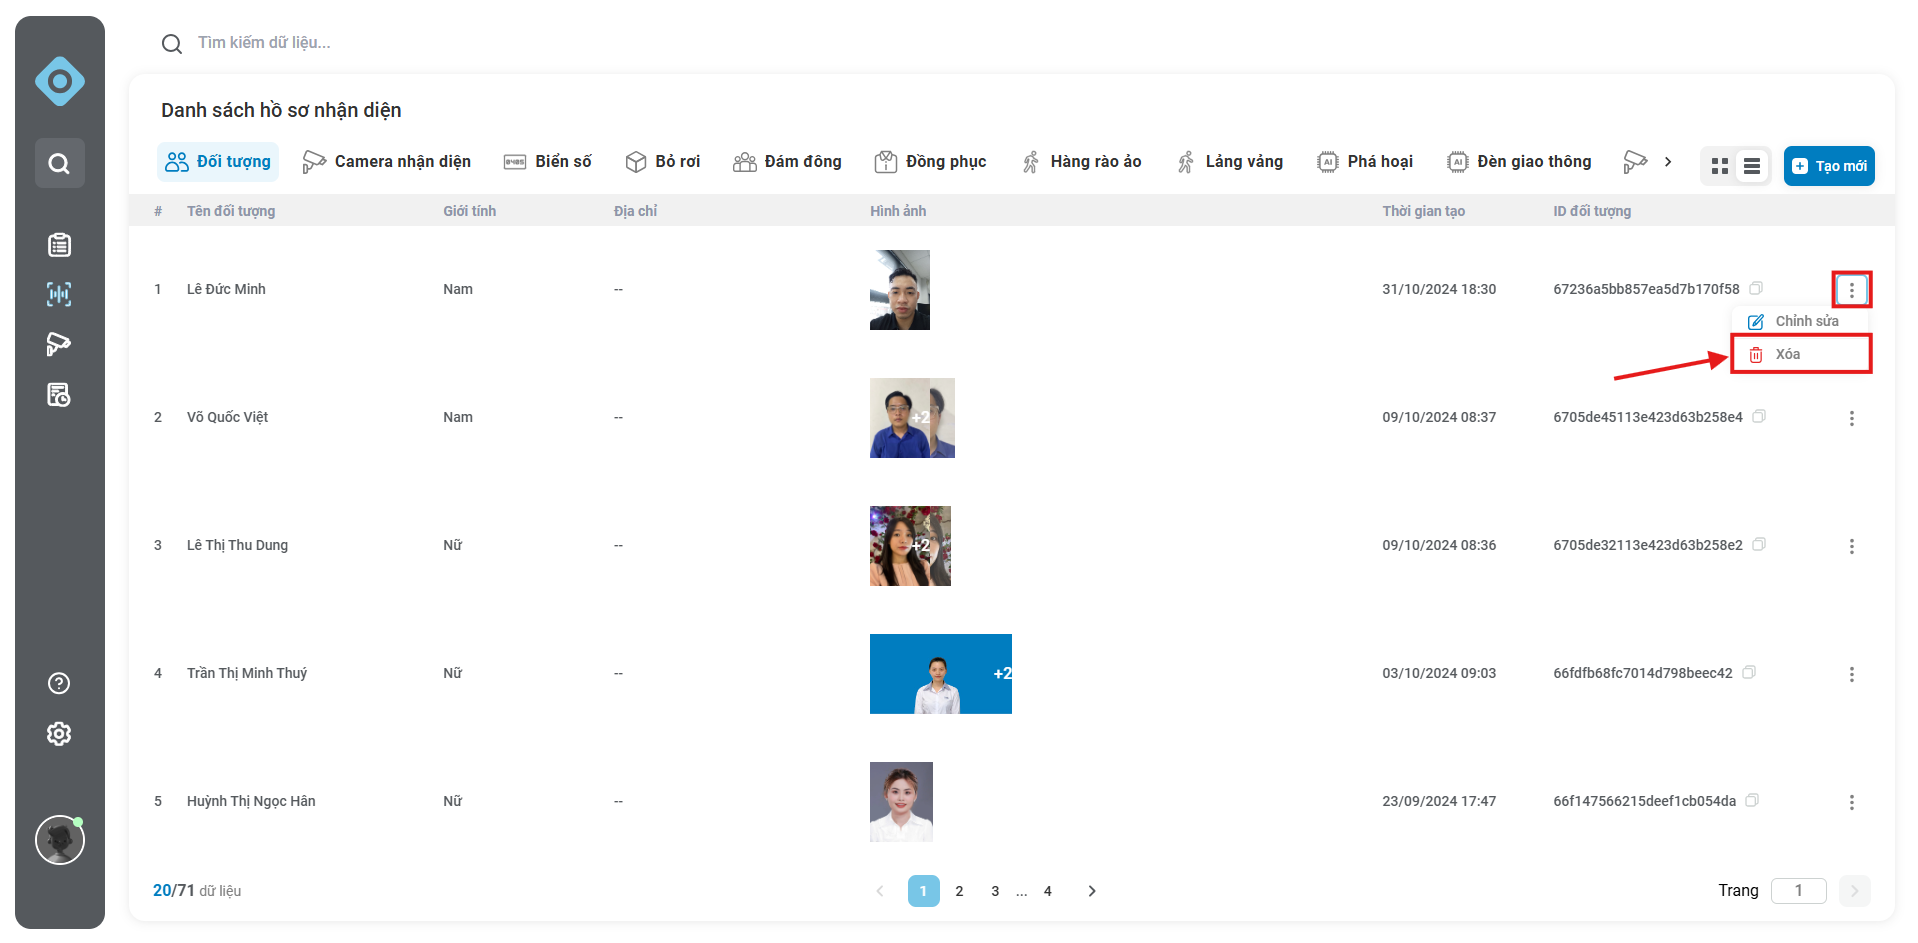
Task: Switch to grid view layout
Action: click(x=1720, y=166)
